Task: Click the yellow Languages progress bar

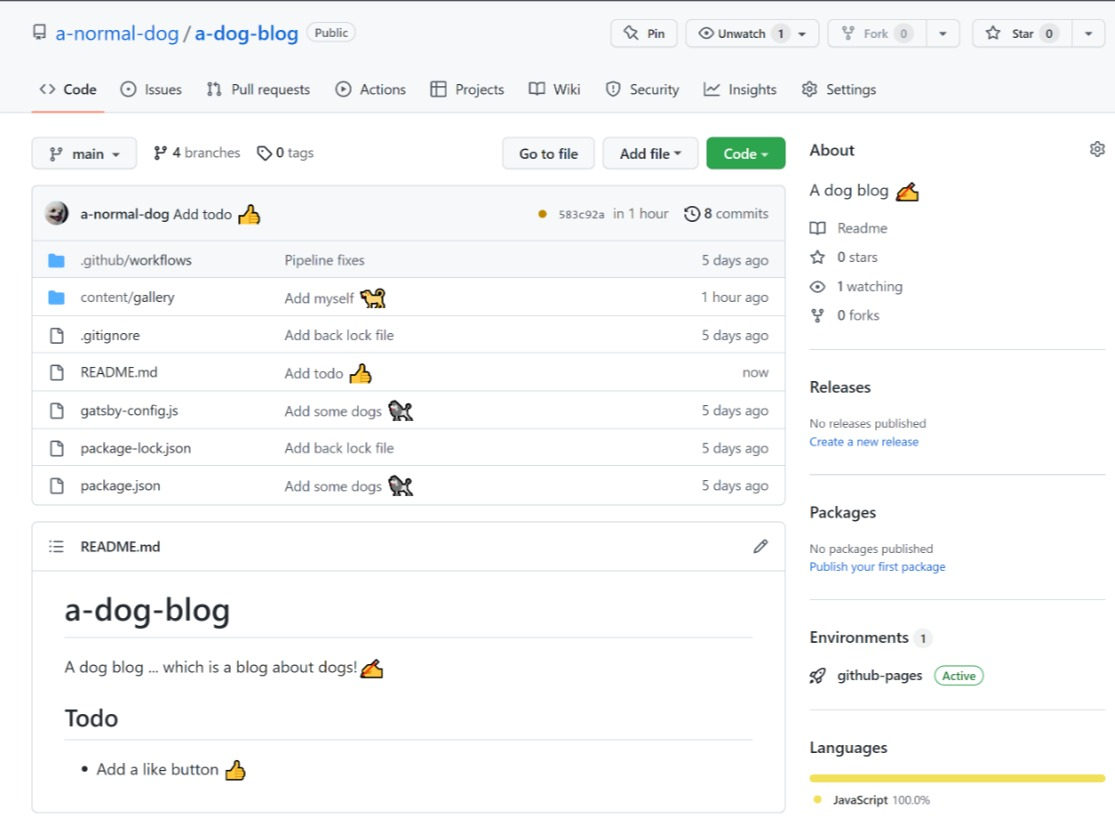Action: click(x=957, y=778)
